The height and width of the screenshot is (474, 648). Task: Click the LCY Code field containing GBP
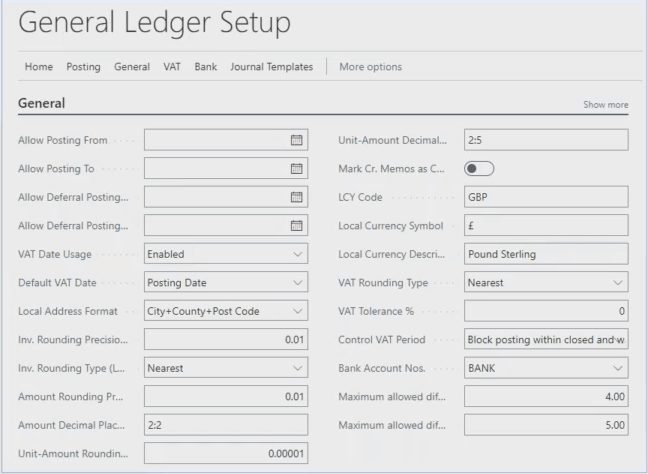click(x=545, y=197)
